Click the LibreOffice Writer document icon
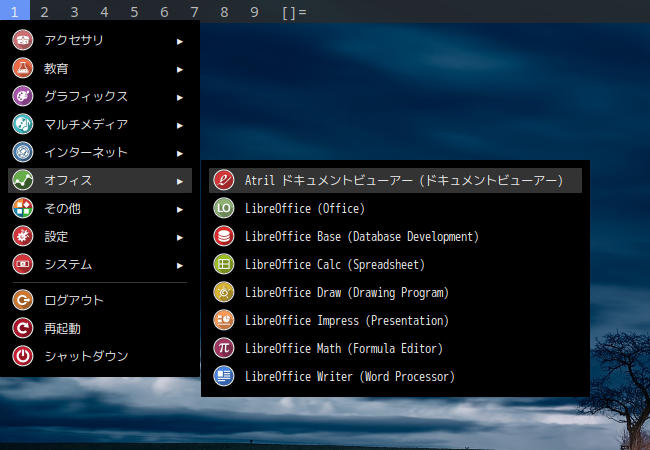Image resolution: width=650 pixels, height=450 pixels. pos(224,376)
